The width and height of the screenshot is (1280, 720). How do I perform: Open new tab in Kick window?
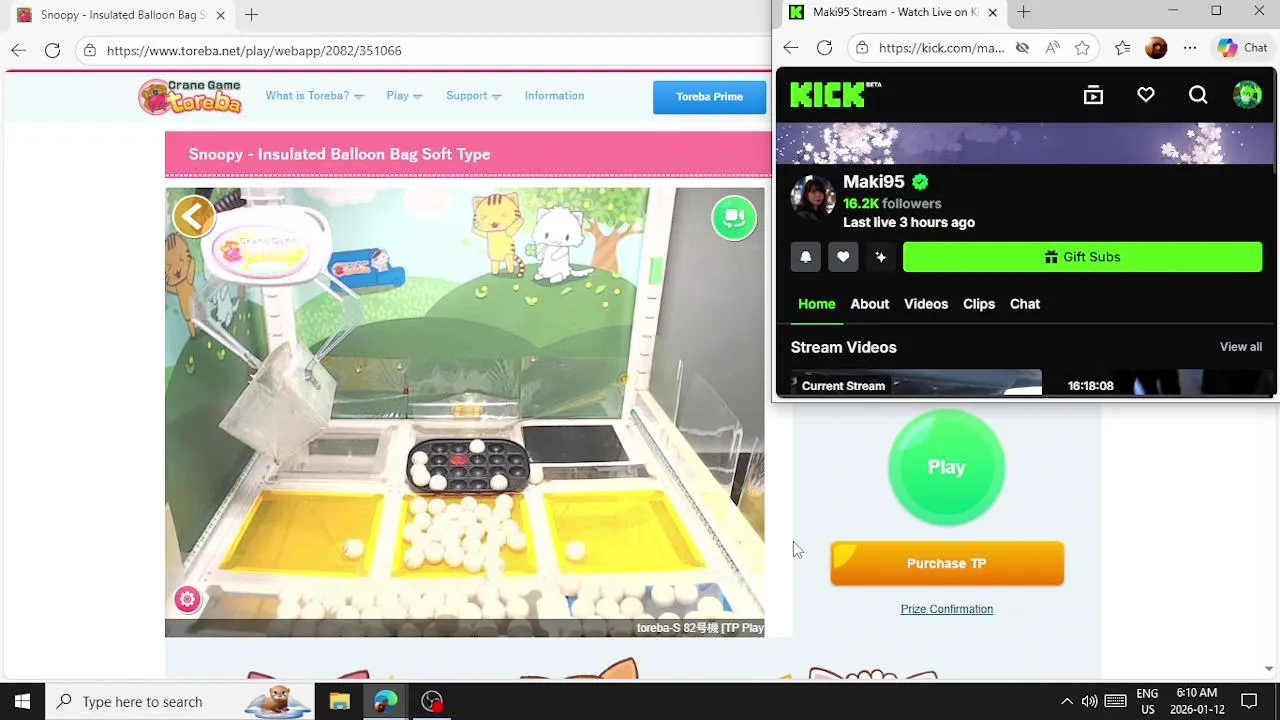point(1023,12)
